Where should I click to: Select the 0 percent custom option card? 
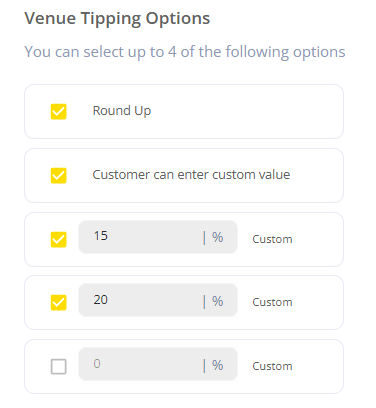click(x=184, y=366)
